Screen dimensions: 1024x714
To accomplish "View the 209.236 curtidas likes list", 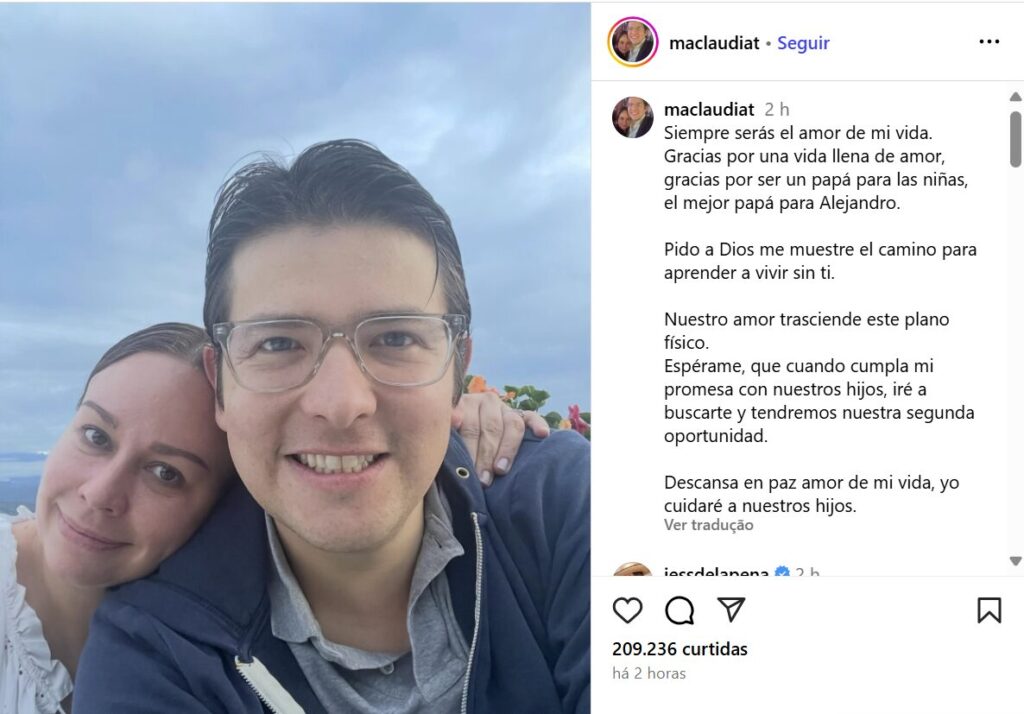I will (x=679, y=649).
